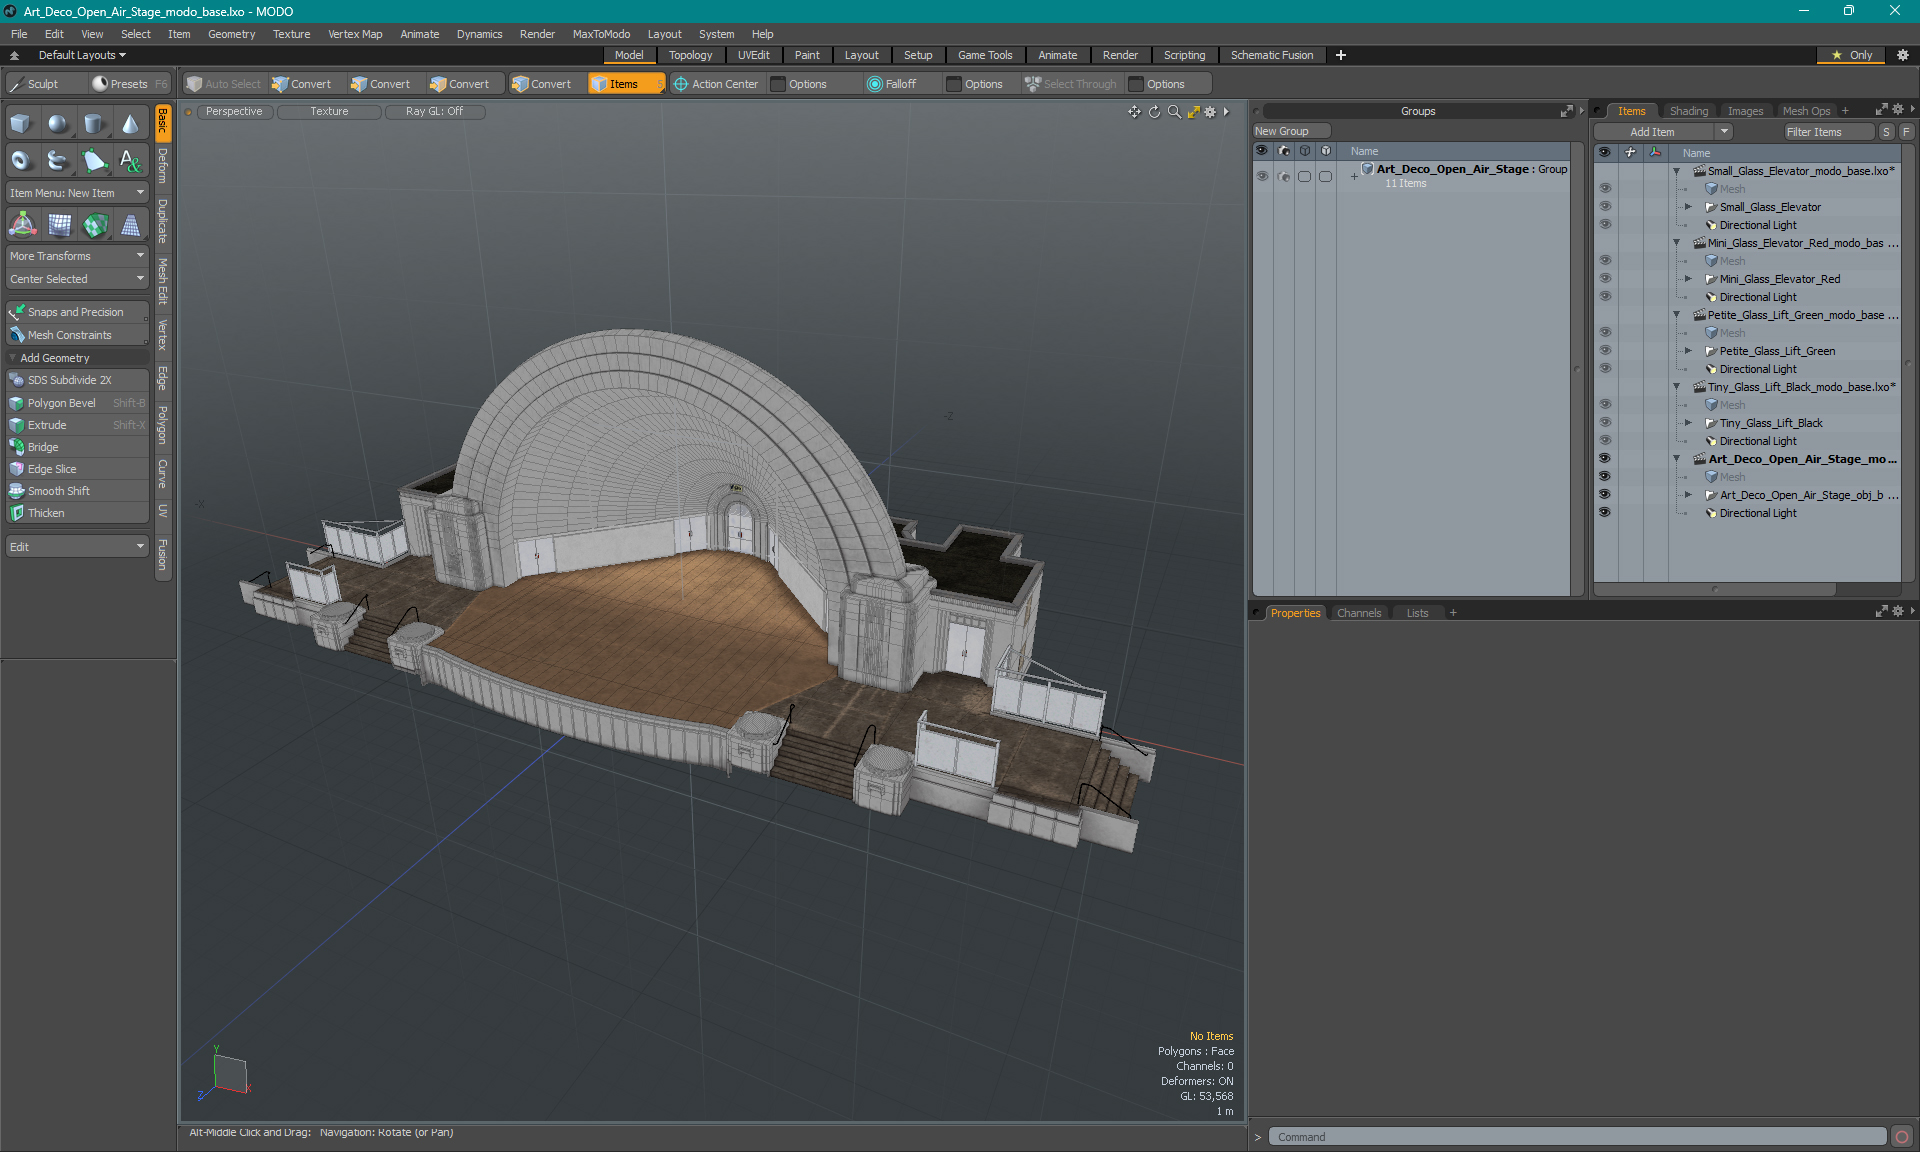Toggle the Only star button
Image resolution: width=1920 pixels, height=1152 pixels.
1851,55
